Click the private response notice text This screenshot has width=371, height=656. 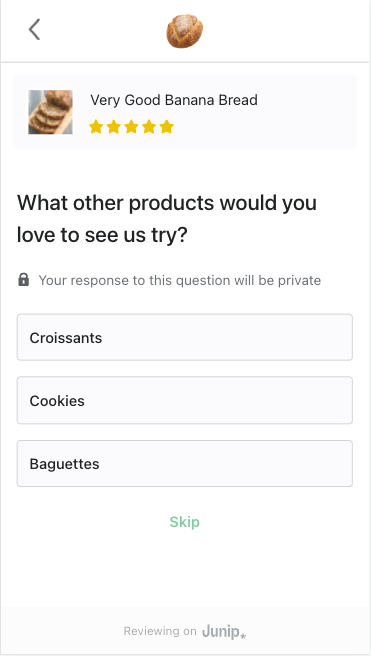click(180, 280)
